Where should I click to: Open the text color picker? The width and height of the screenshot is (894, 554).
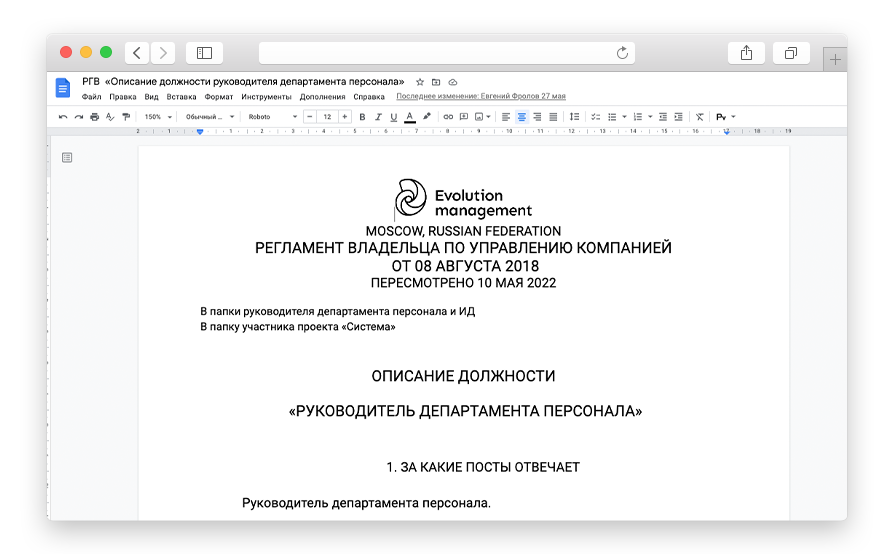[410, 117]
